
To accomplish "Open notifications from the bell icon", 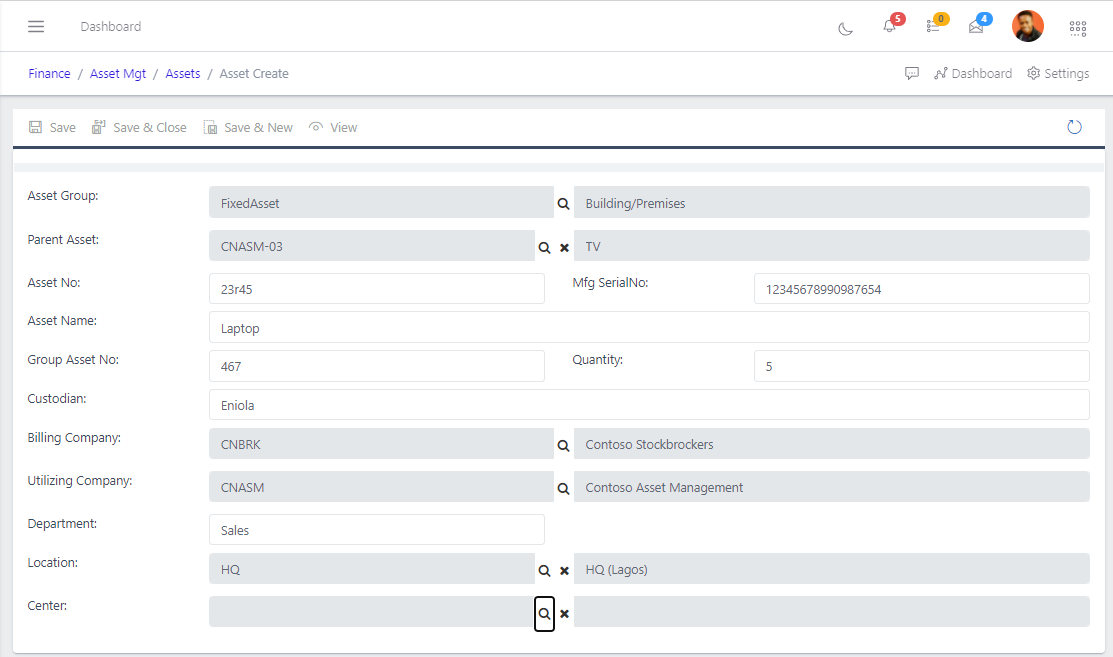I will [890, 28].
